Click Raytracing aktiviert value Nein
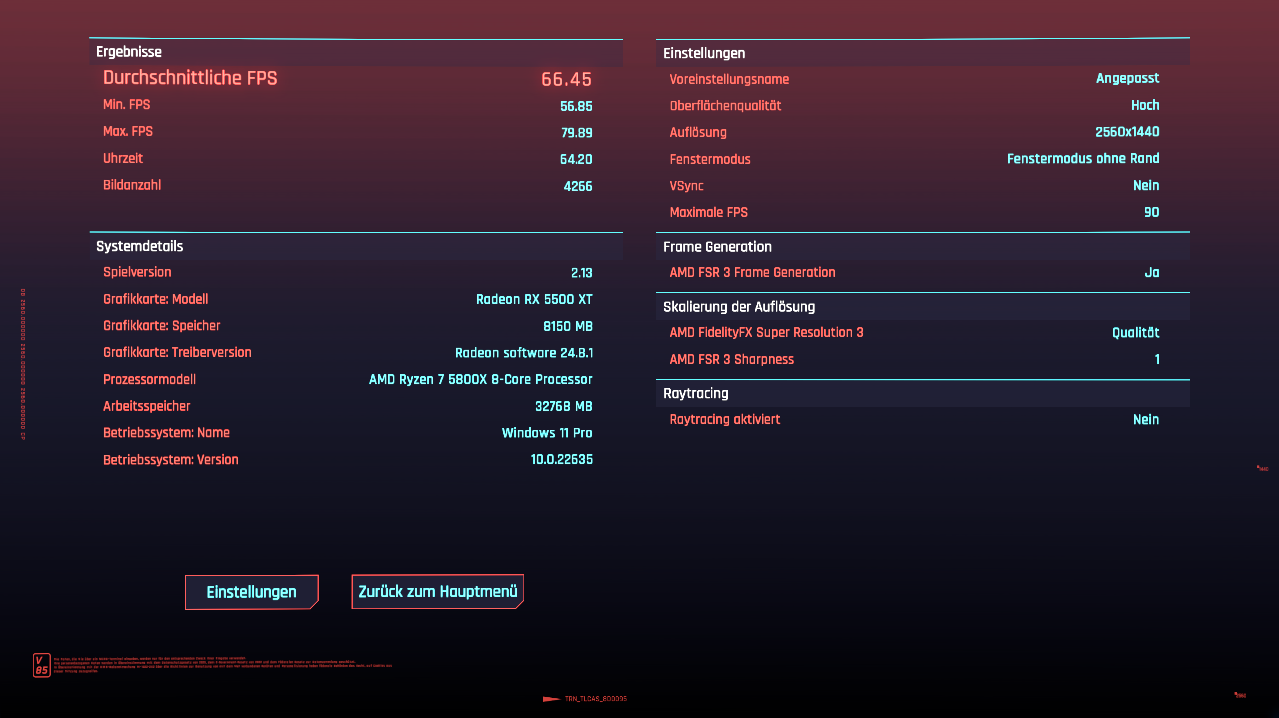 1146,420
